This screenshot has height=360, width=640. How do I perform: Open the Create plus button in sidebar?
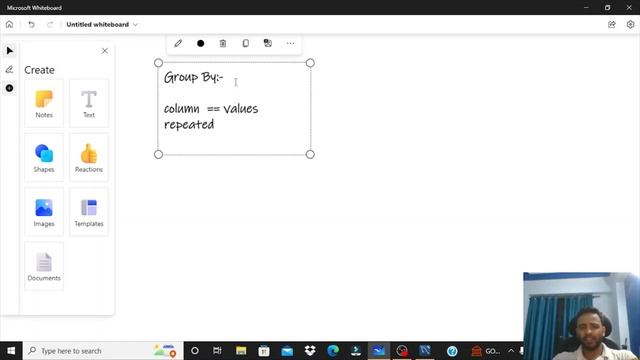(9, 88)
